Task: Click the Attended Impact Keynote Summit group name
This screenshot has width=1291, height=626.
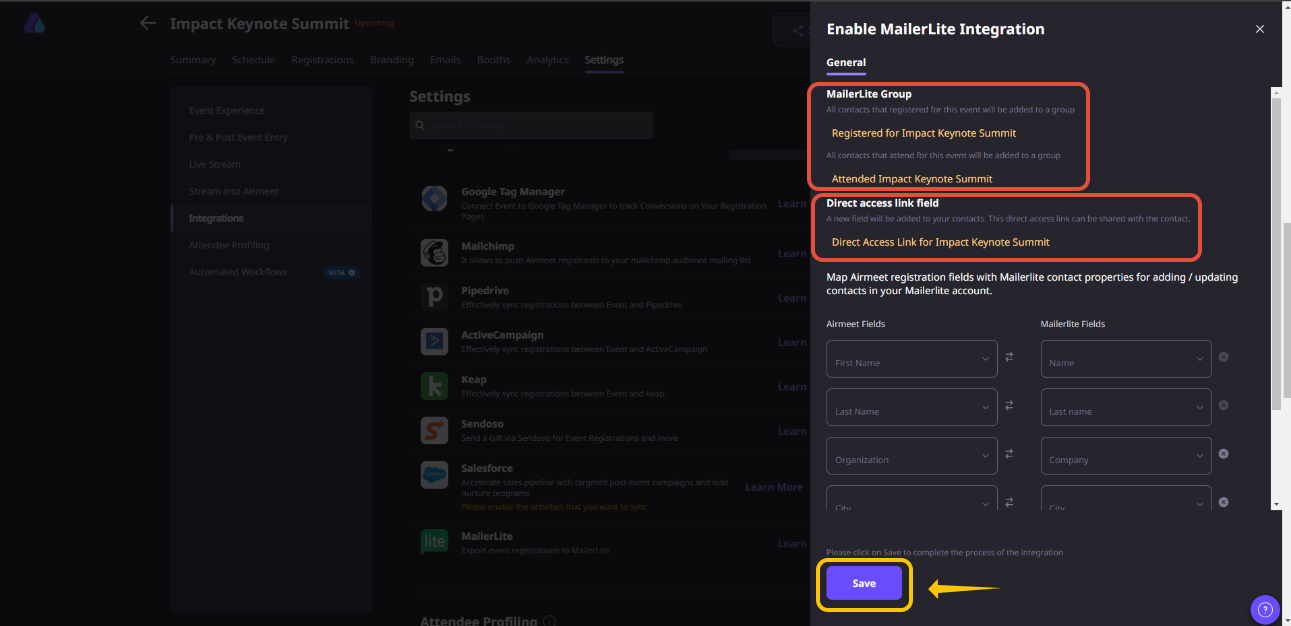Action: pyautogui.click(x=912, y=179)
